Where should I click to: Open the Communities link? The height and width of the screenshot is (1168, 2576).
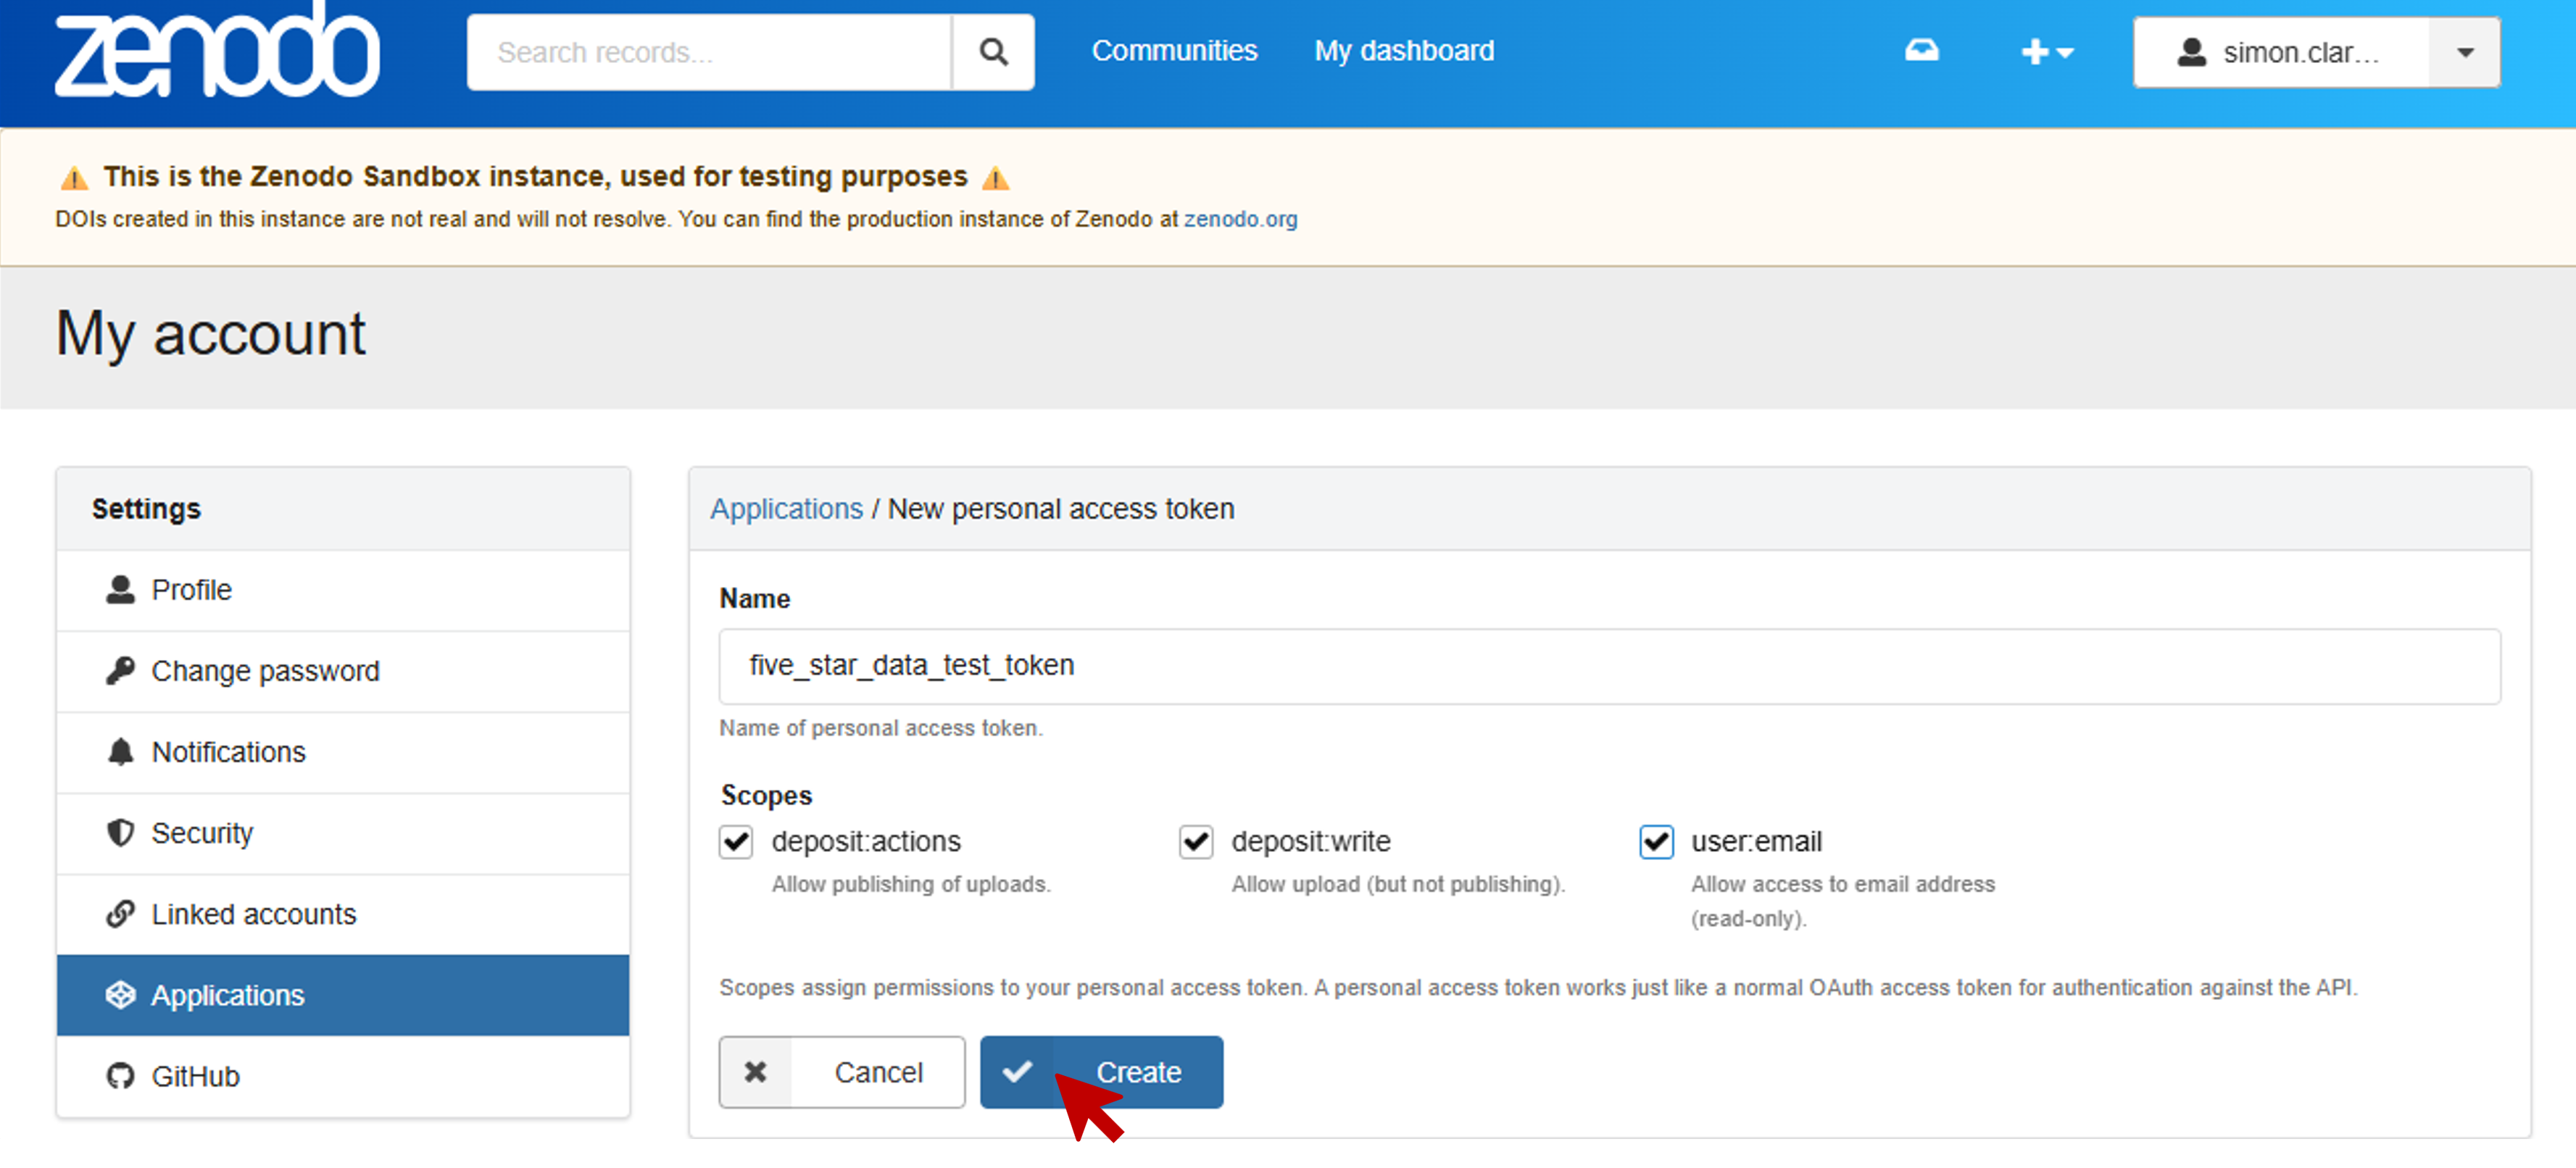(x=1174, y=51)
